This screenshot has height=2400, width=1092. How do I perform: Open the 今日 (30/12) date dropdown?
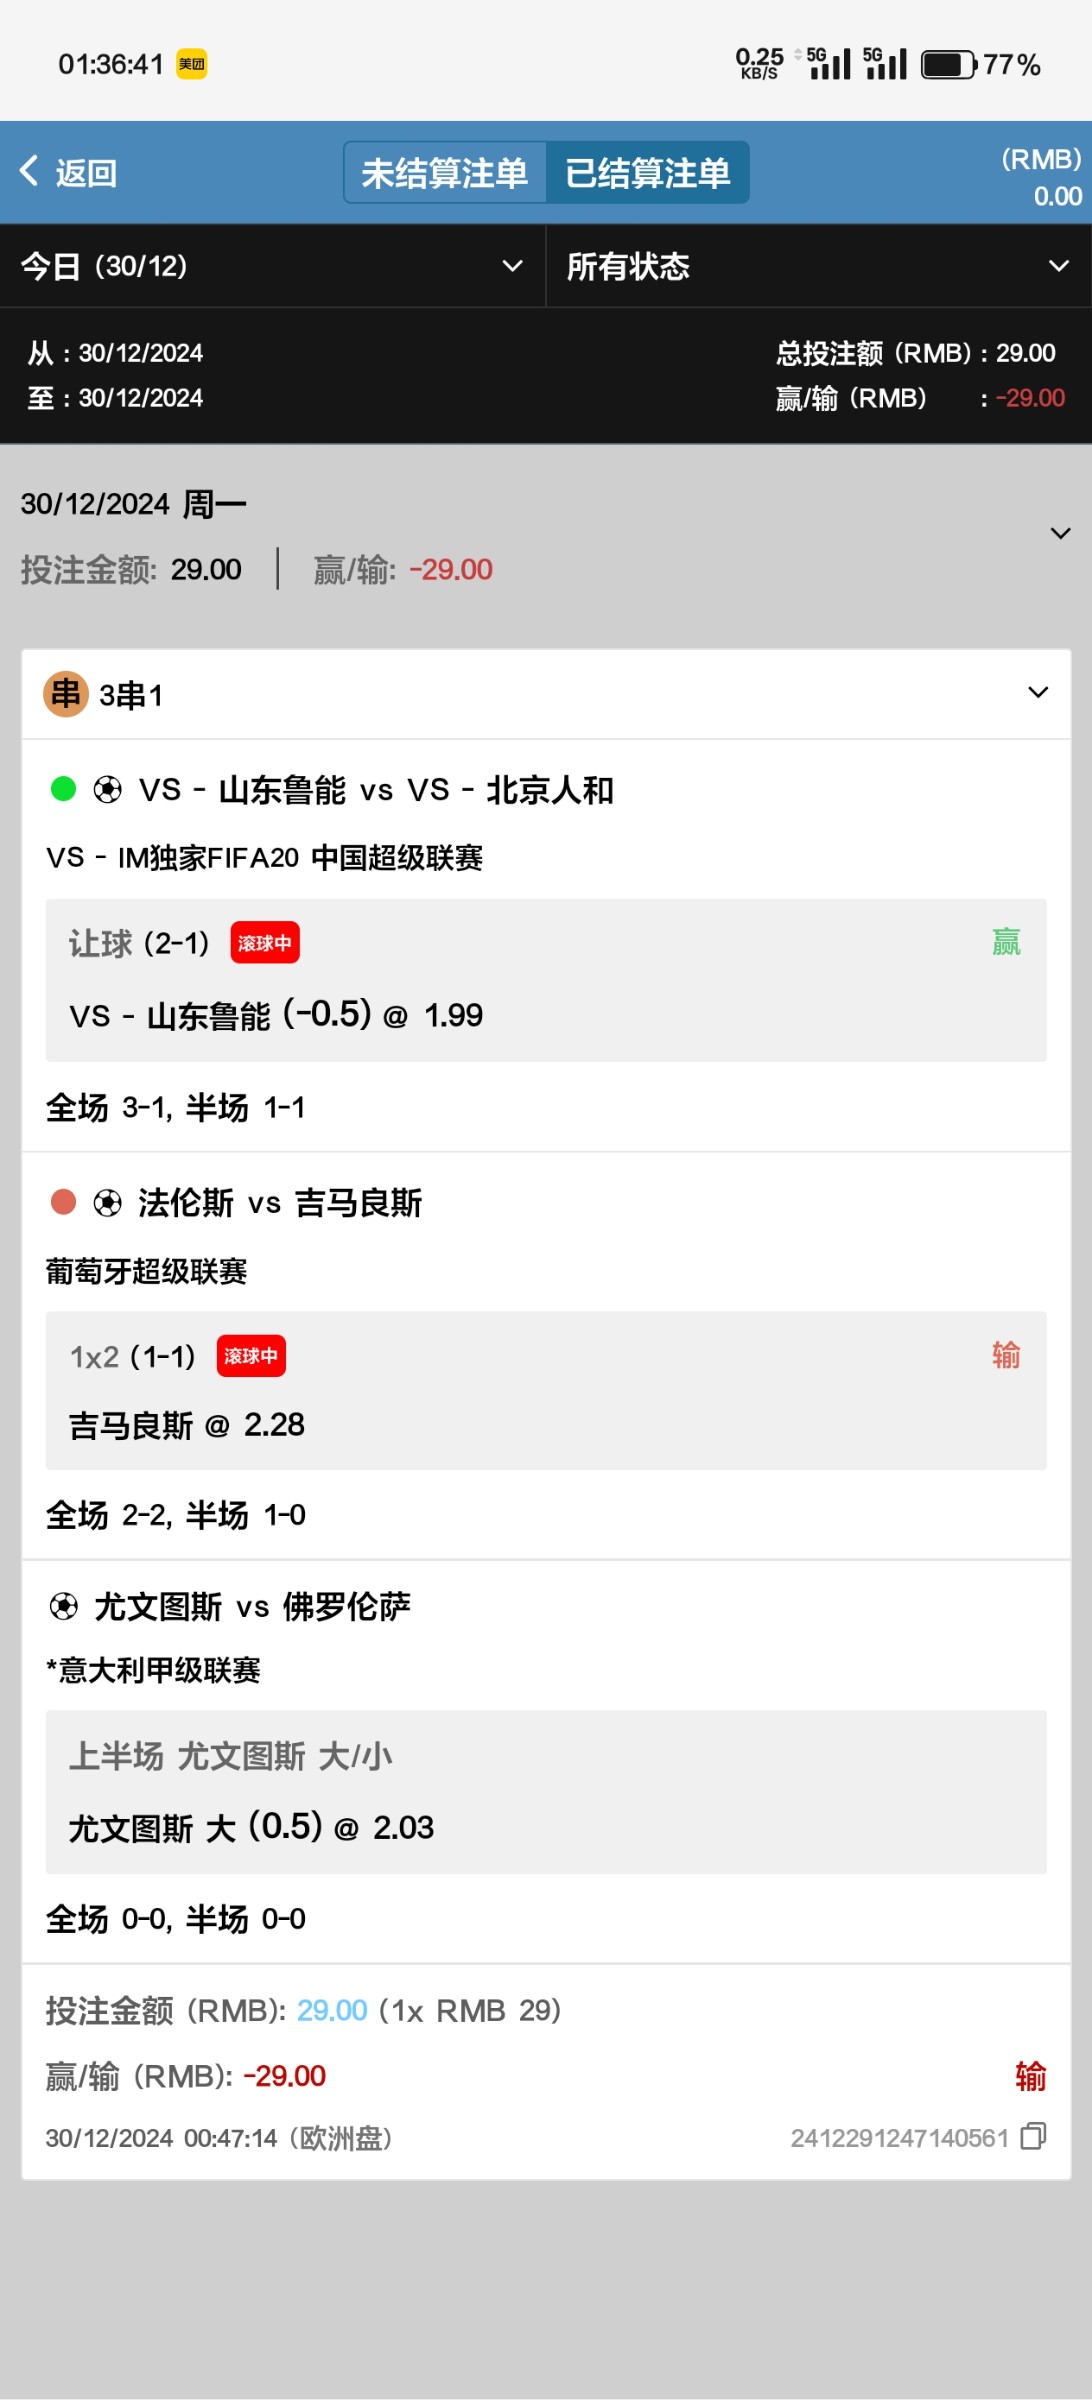click(x=272, y=266)
